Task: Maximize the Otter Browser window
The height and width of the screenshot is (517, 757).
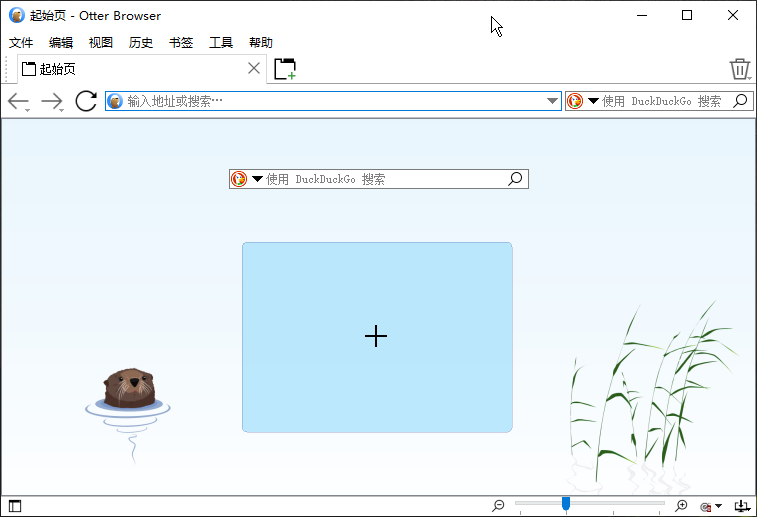Action: (x=687, y=15)
